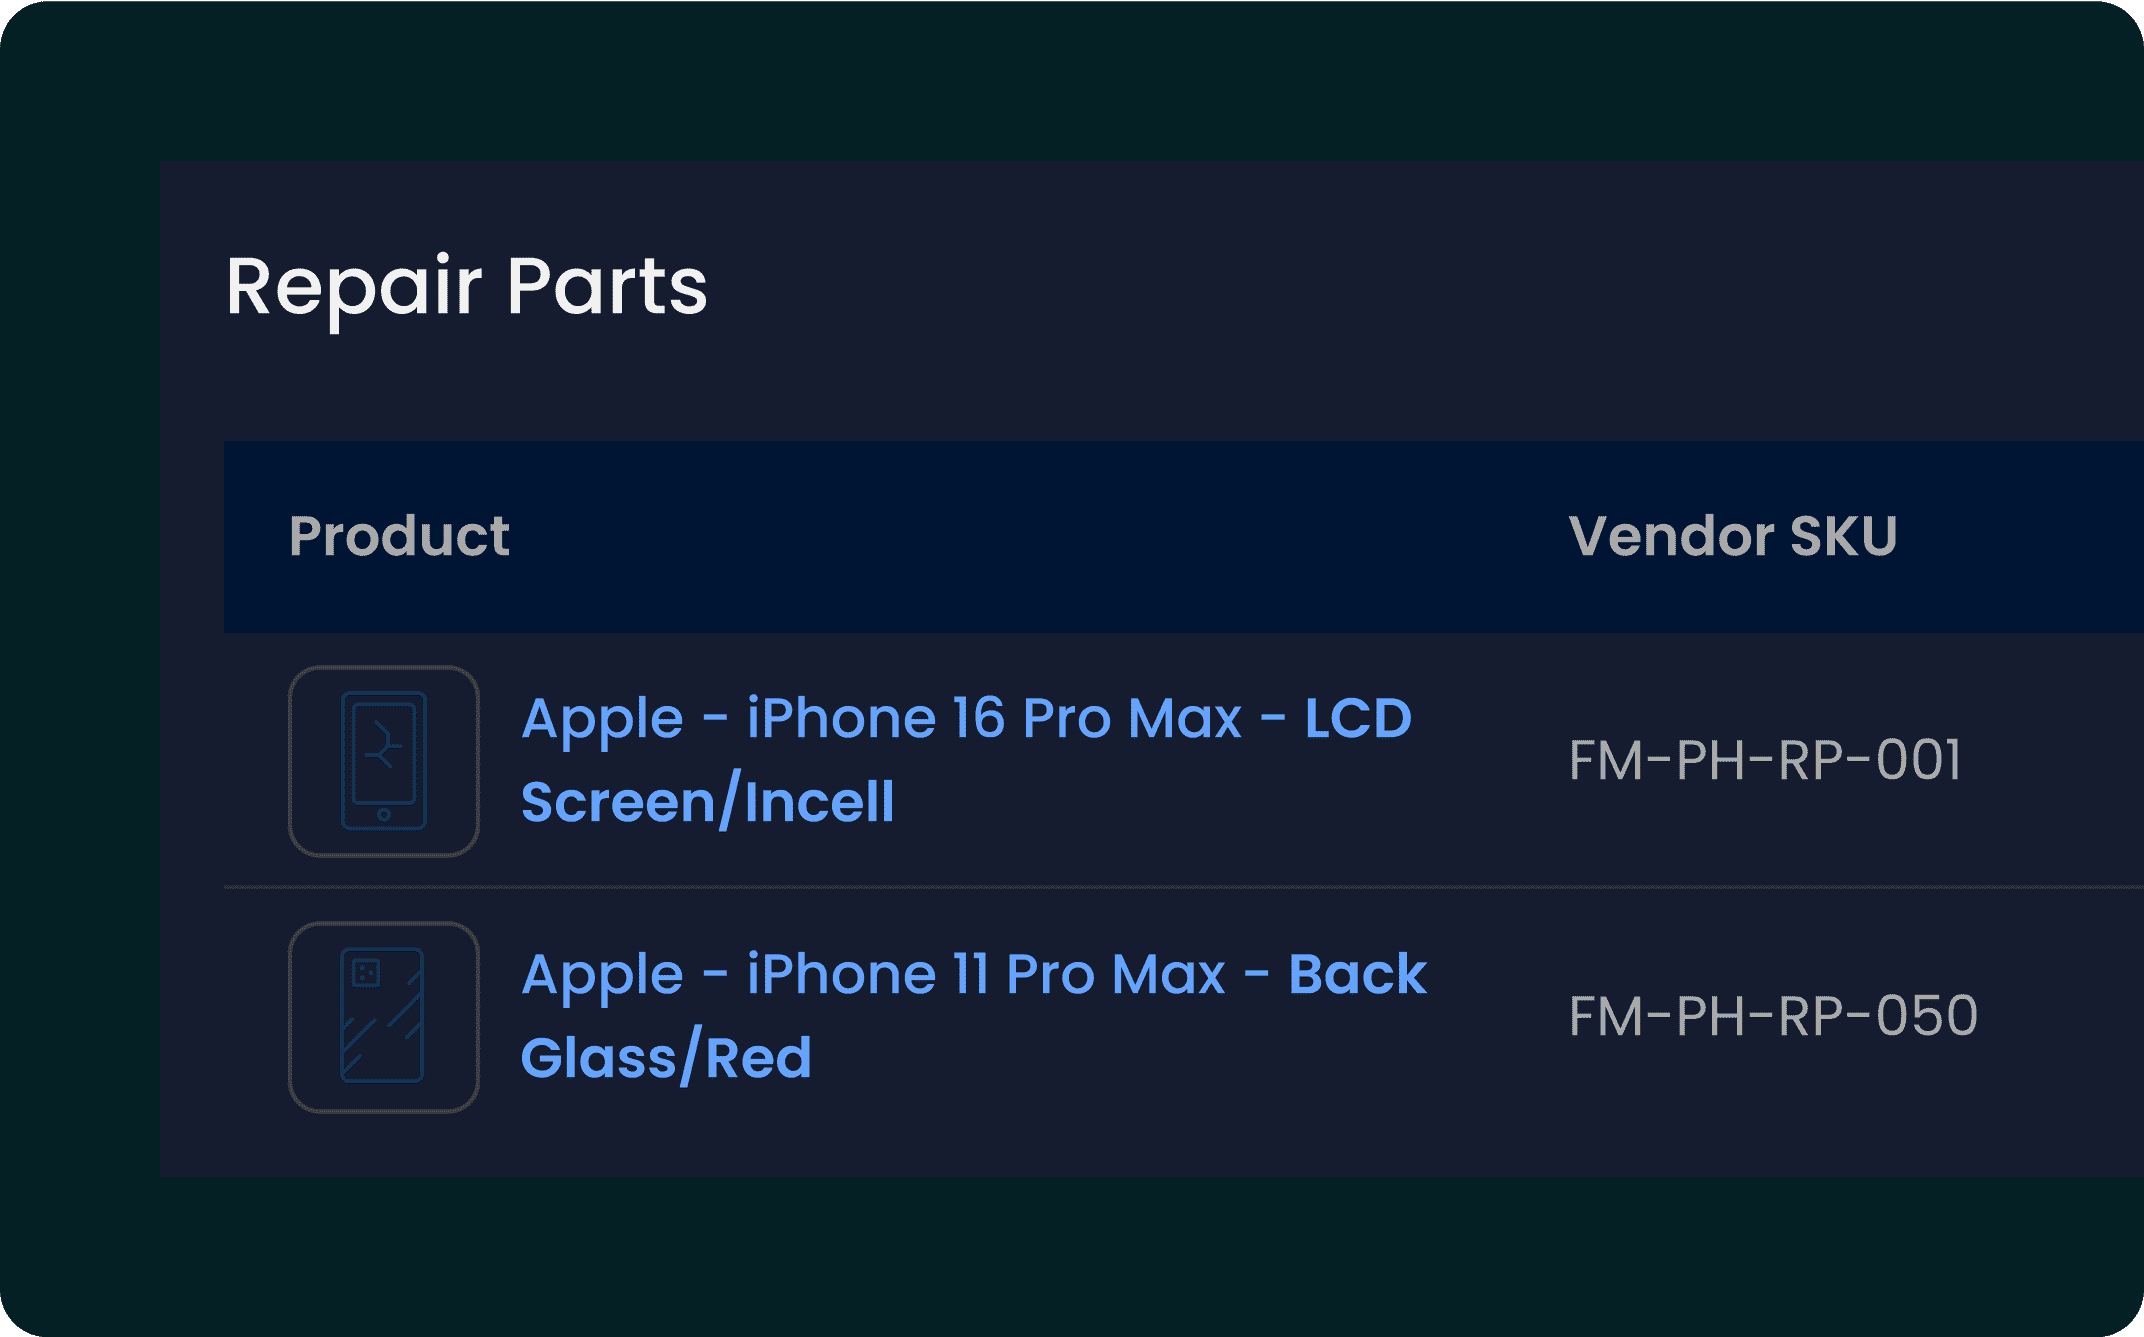This screenshot has width=2144, height=1337.
Task: Open the iPhone 16 Pro Max LCD Screen link
Action: [966, 719]
